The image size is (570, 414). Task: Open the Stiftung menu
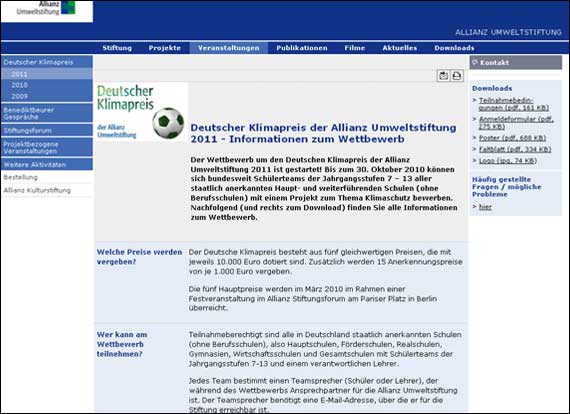point(117,48)
